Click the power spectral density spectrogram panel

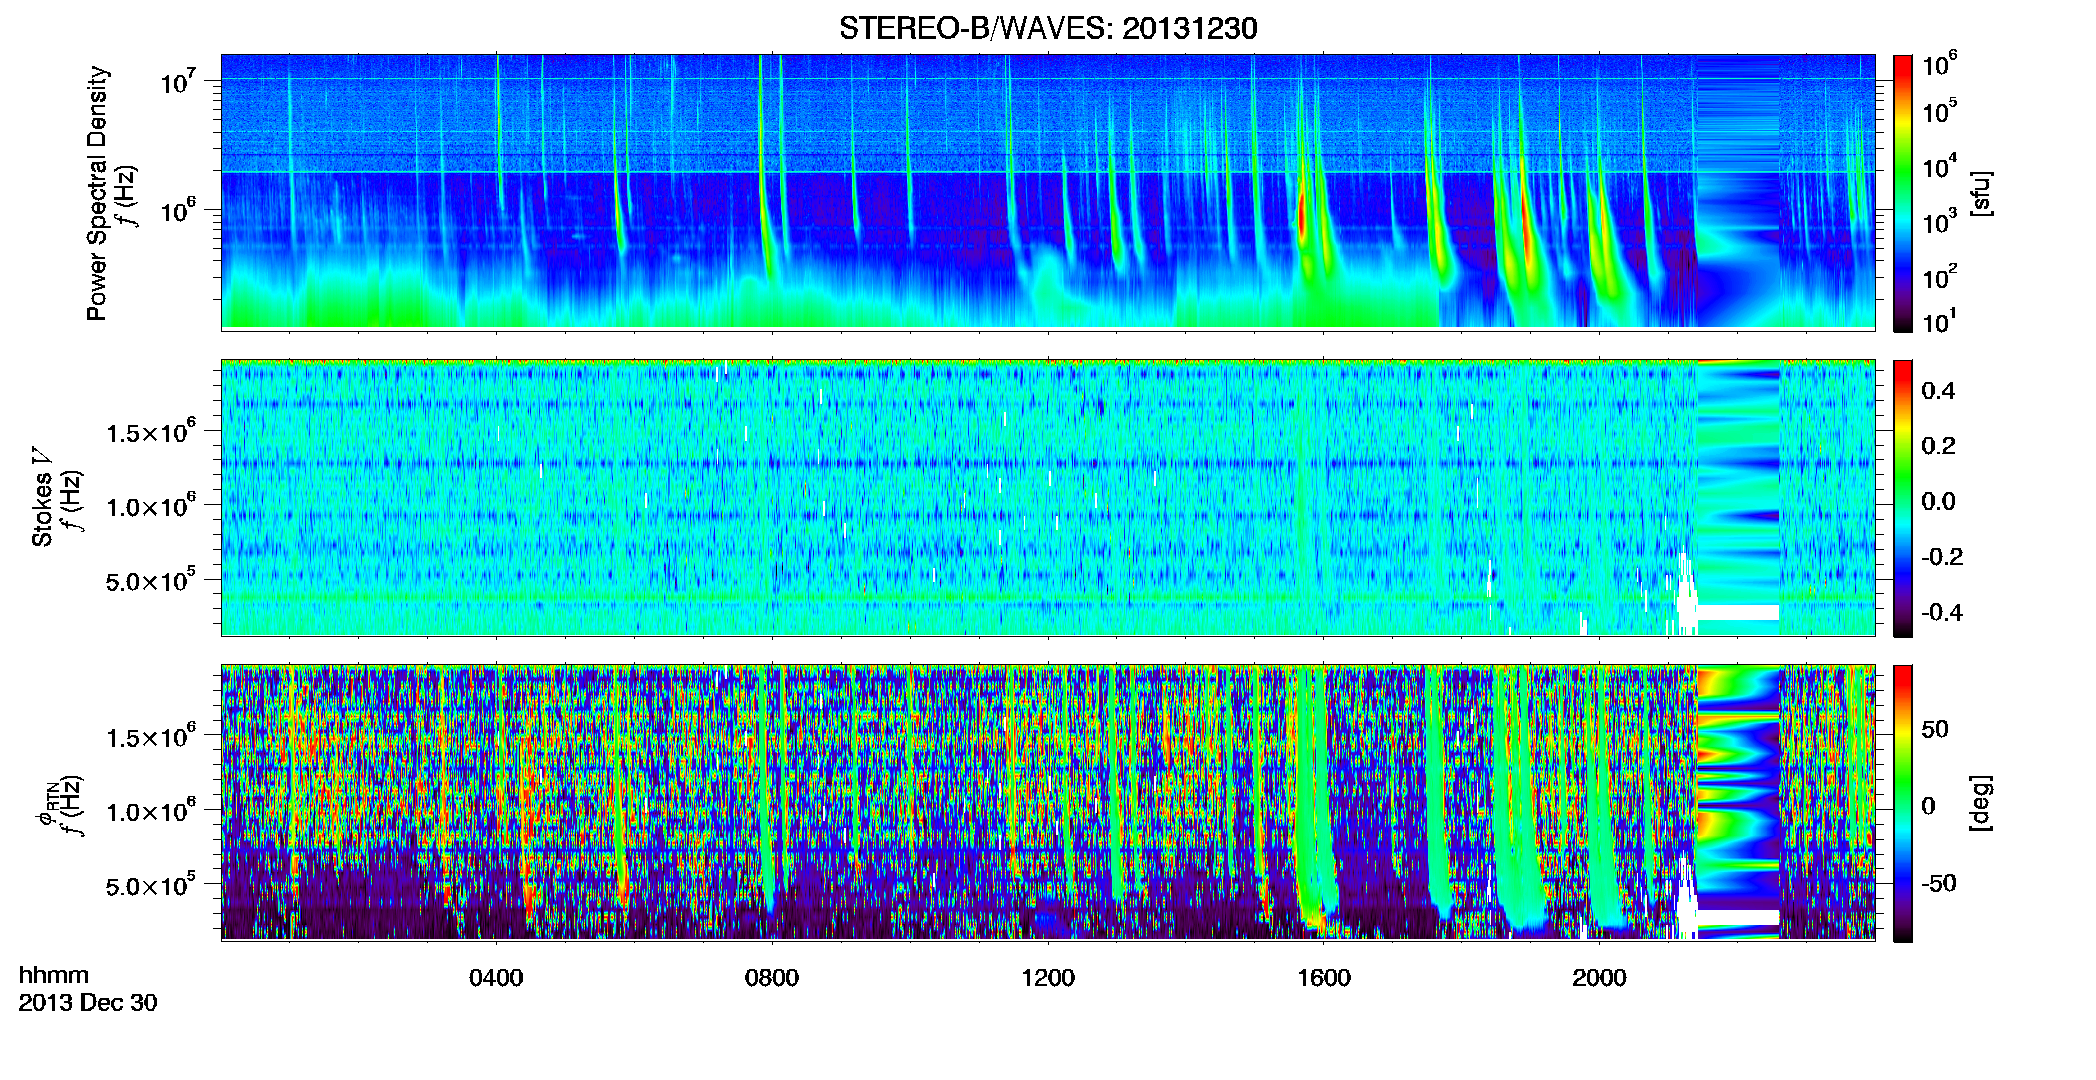click(x=1048, y=192)
